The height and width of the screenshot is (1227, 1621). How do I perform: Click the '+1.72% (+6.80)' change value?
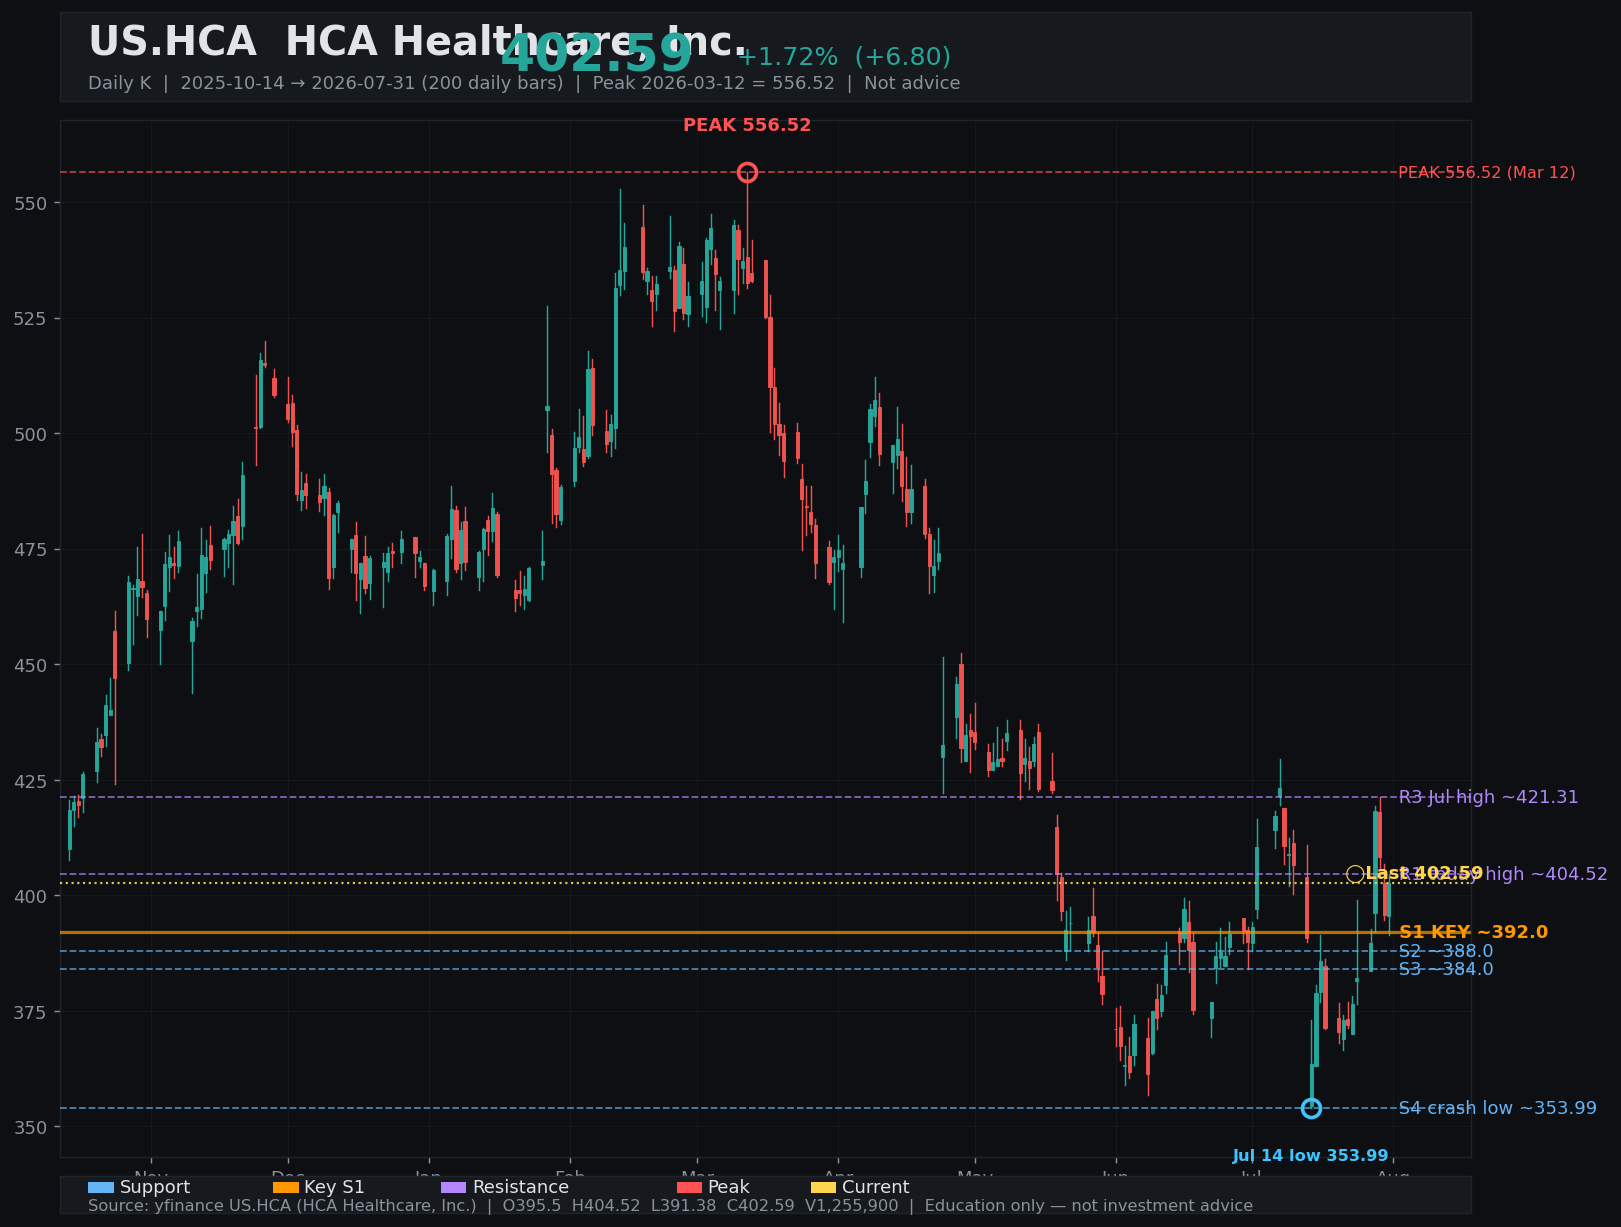[x=844, y=57]
